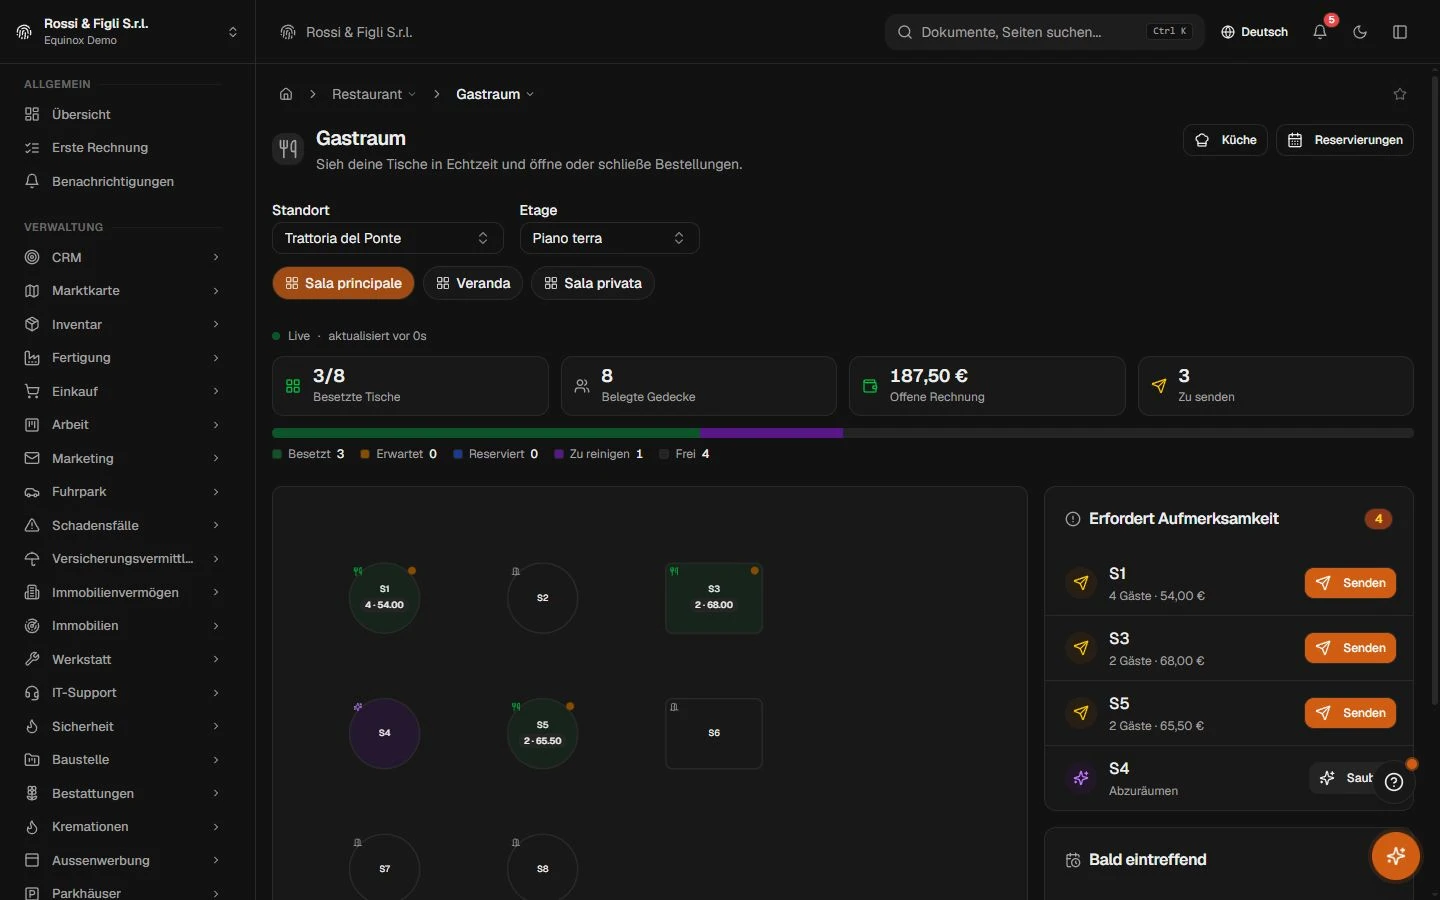
Task: Open the Restaurant breadcrumb dropdown
Action: (374, 94)
